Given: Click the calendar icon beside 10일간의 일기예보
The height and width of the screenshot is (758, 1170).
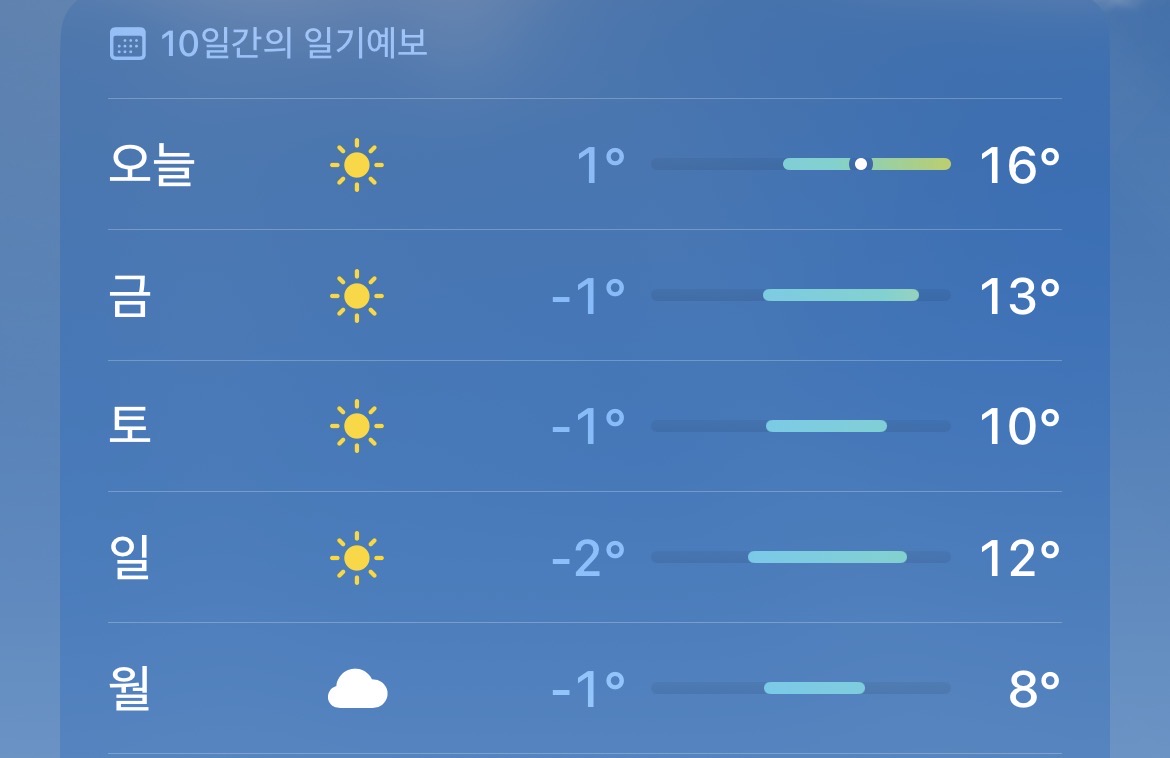Looking at the screenshot, I should click(x=127, y=45).
